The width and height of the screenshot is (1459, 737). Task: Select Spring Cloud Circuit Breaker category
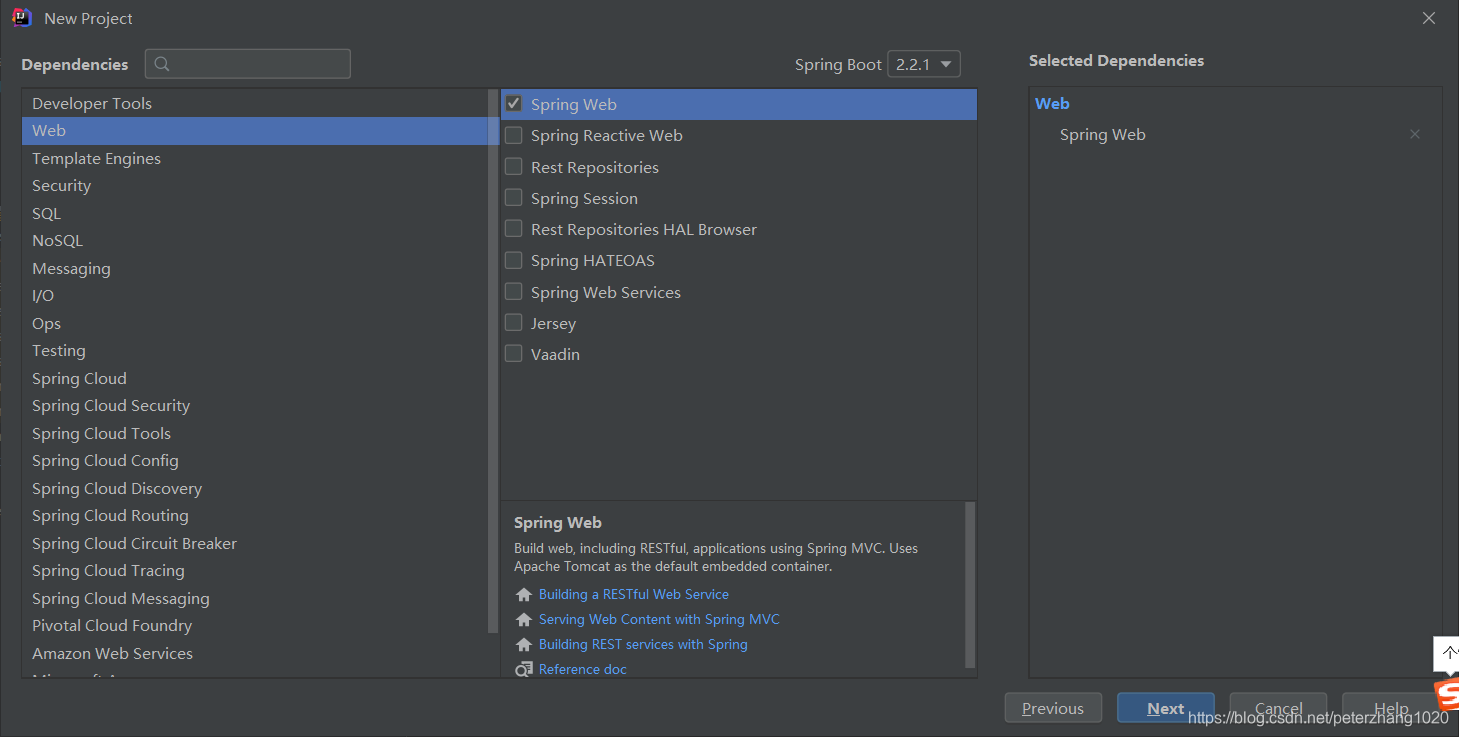[x=255, y=543]
